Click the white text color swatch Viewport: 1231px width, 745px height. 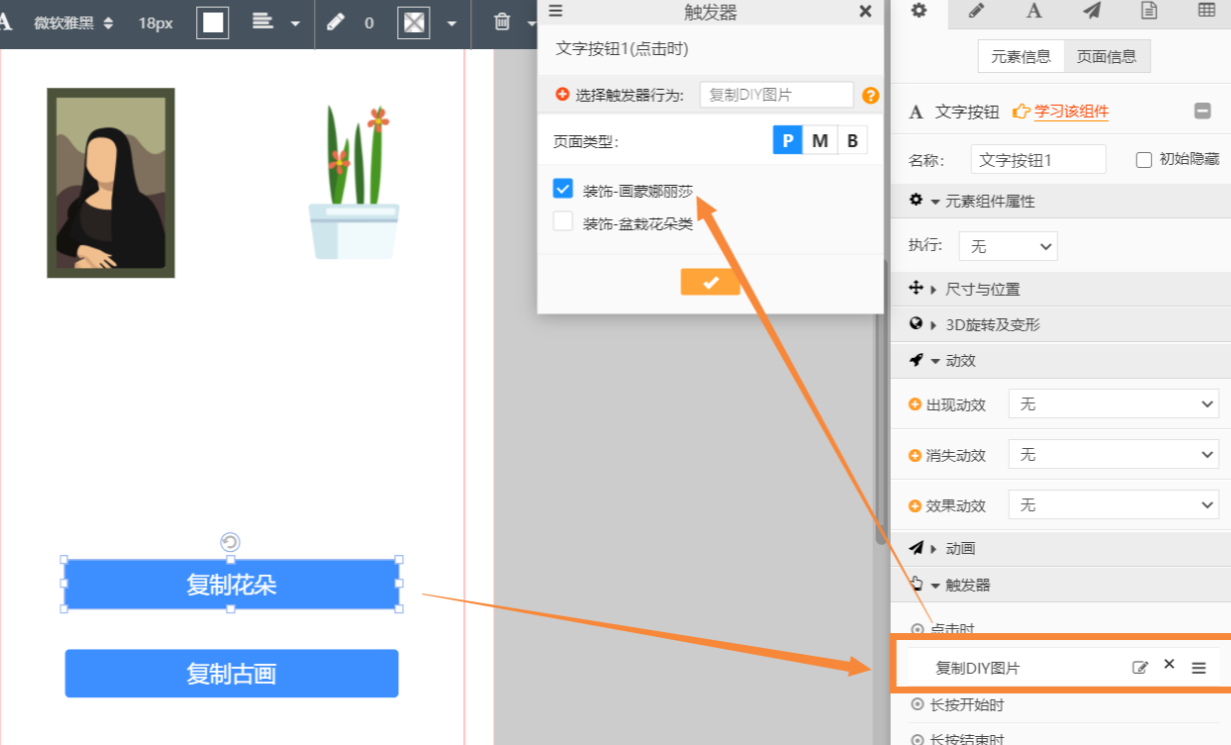(x=212, y=22)
